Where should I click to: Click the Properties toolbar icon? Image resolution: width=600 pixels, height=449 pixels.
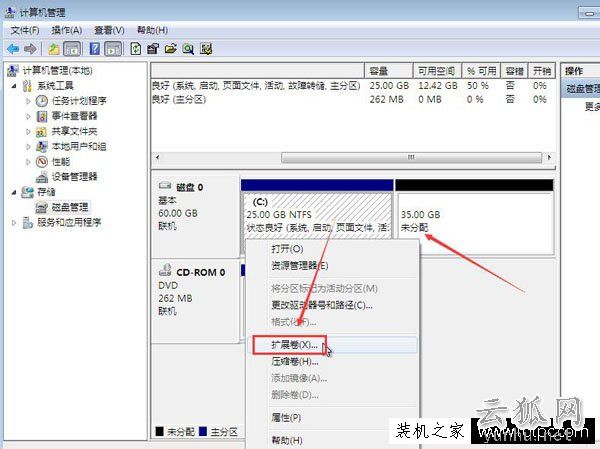tap(153, 49)
